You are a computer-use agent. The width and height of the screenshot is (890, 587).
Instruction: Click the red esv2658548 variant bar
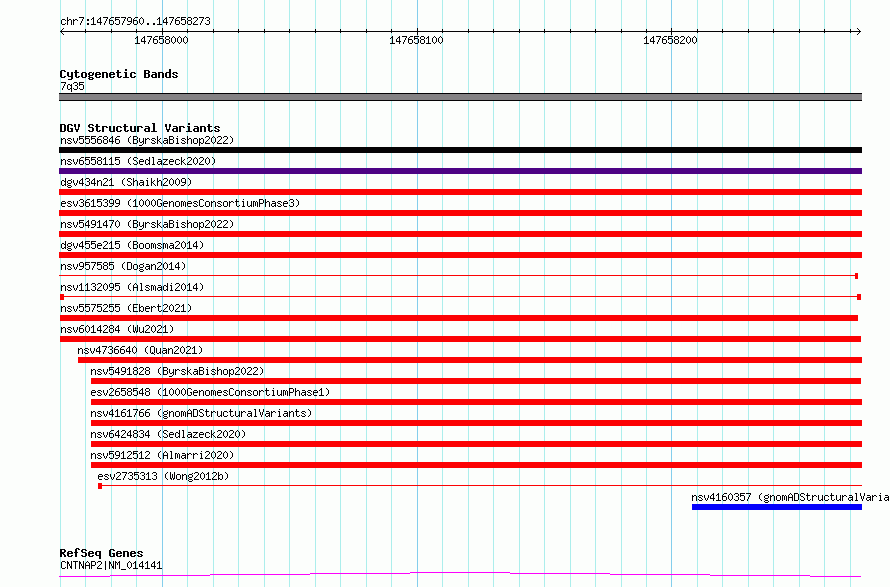(476, 402)
